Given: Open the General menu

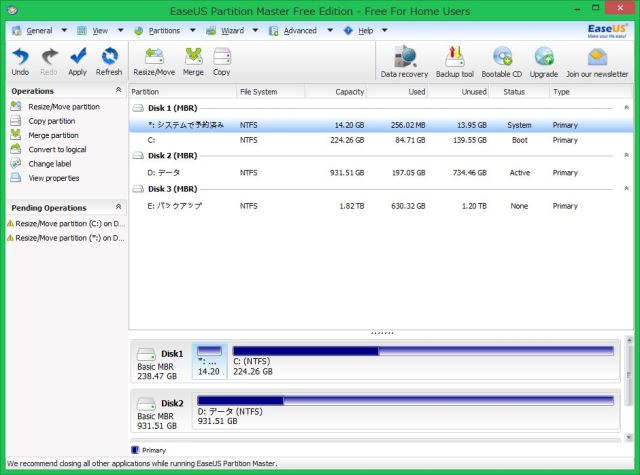Looking at the screenshot, I should [x=39, y=31].
